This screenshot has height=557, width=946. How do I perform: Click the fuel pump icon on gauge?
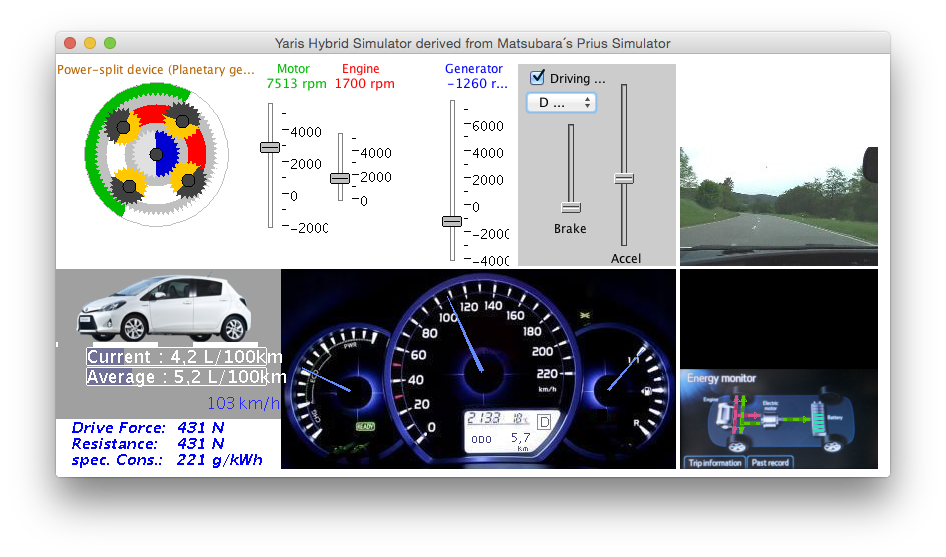pos(646,391)
